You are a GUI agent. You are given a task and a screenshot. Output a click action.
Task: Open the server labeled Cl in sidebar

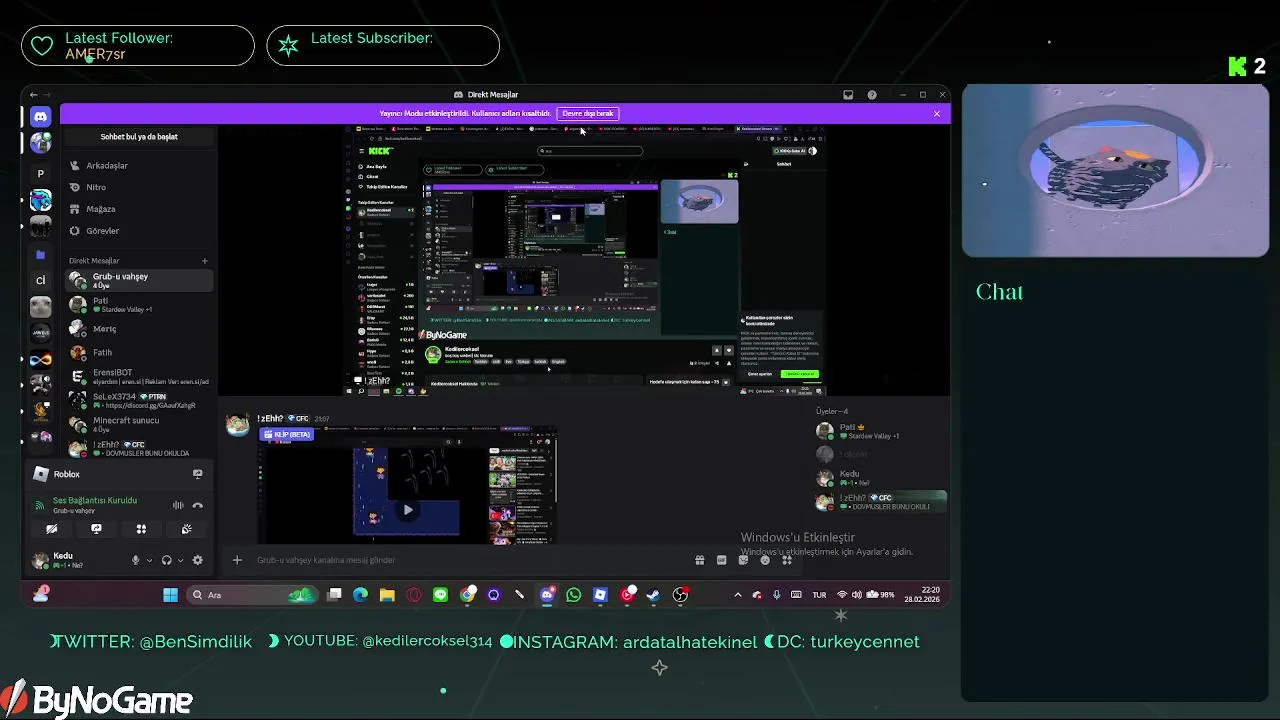(x=40, y=280)
